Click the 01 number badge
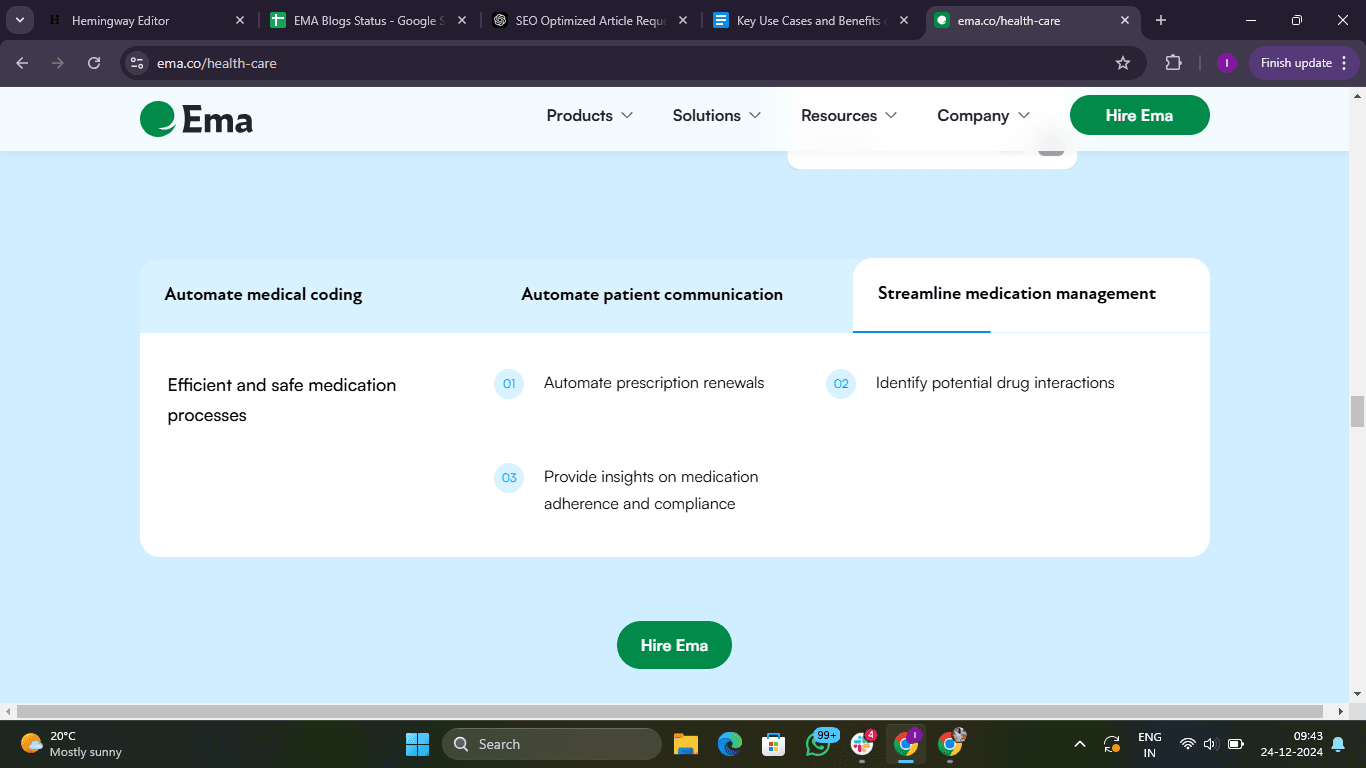Screen dimensions: 1366x768 tap(509, 384)
